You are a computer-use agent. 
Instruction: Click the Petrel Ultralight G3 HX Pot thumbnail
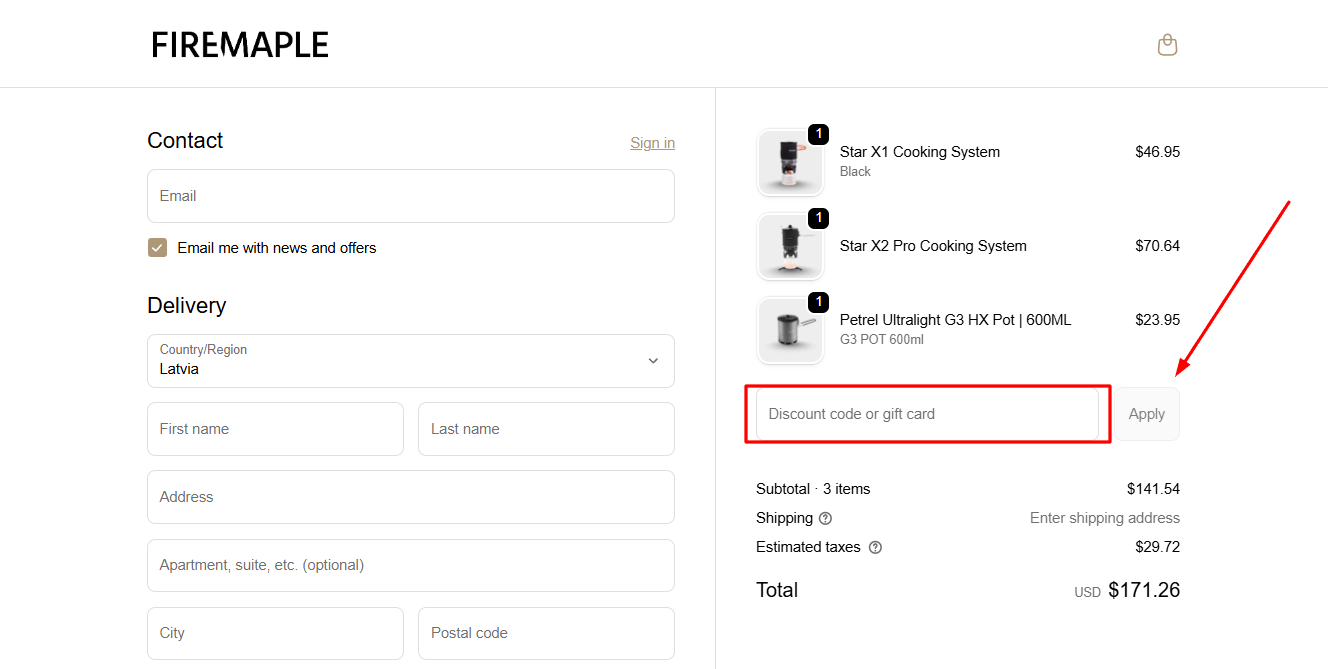click(x=790, y=330)
